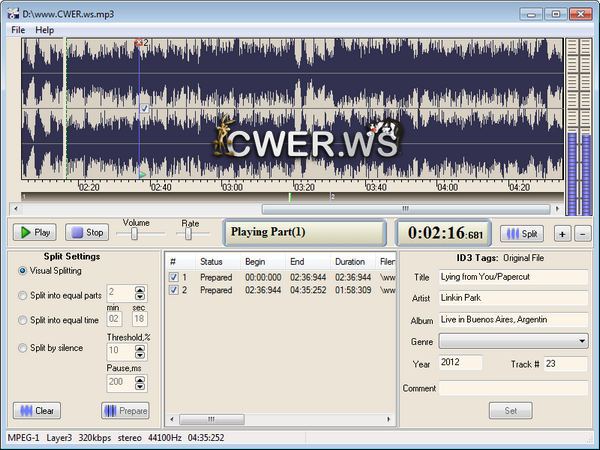Viewport: 600px width, 450px height.
Task: Choose Split into equal parts option
Action: (23, 295)
